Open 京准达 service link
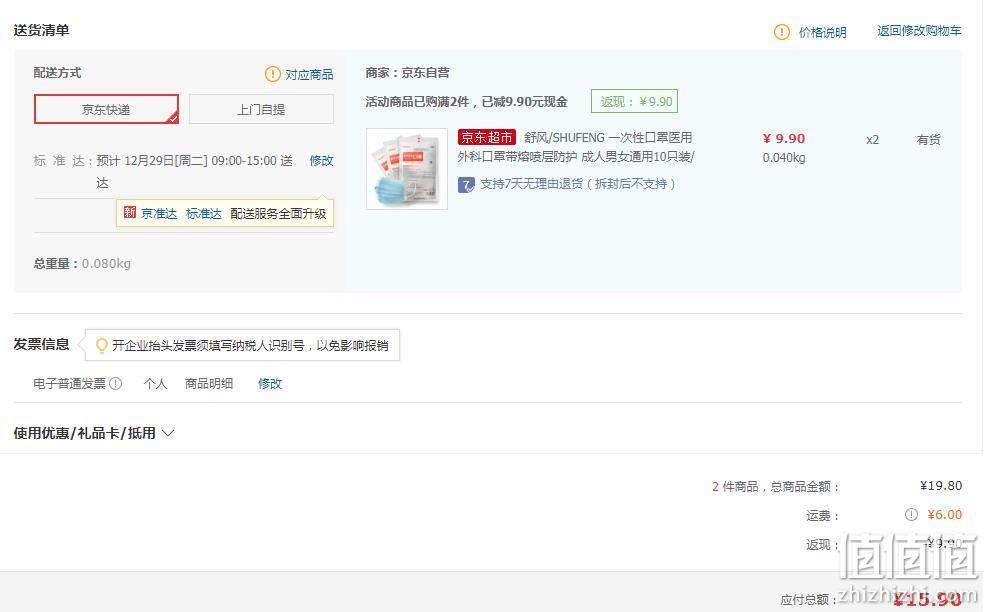The width and height of the screenshot is (987, 612). click(159, 213)
